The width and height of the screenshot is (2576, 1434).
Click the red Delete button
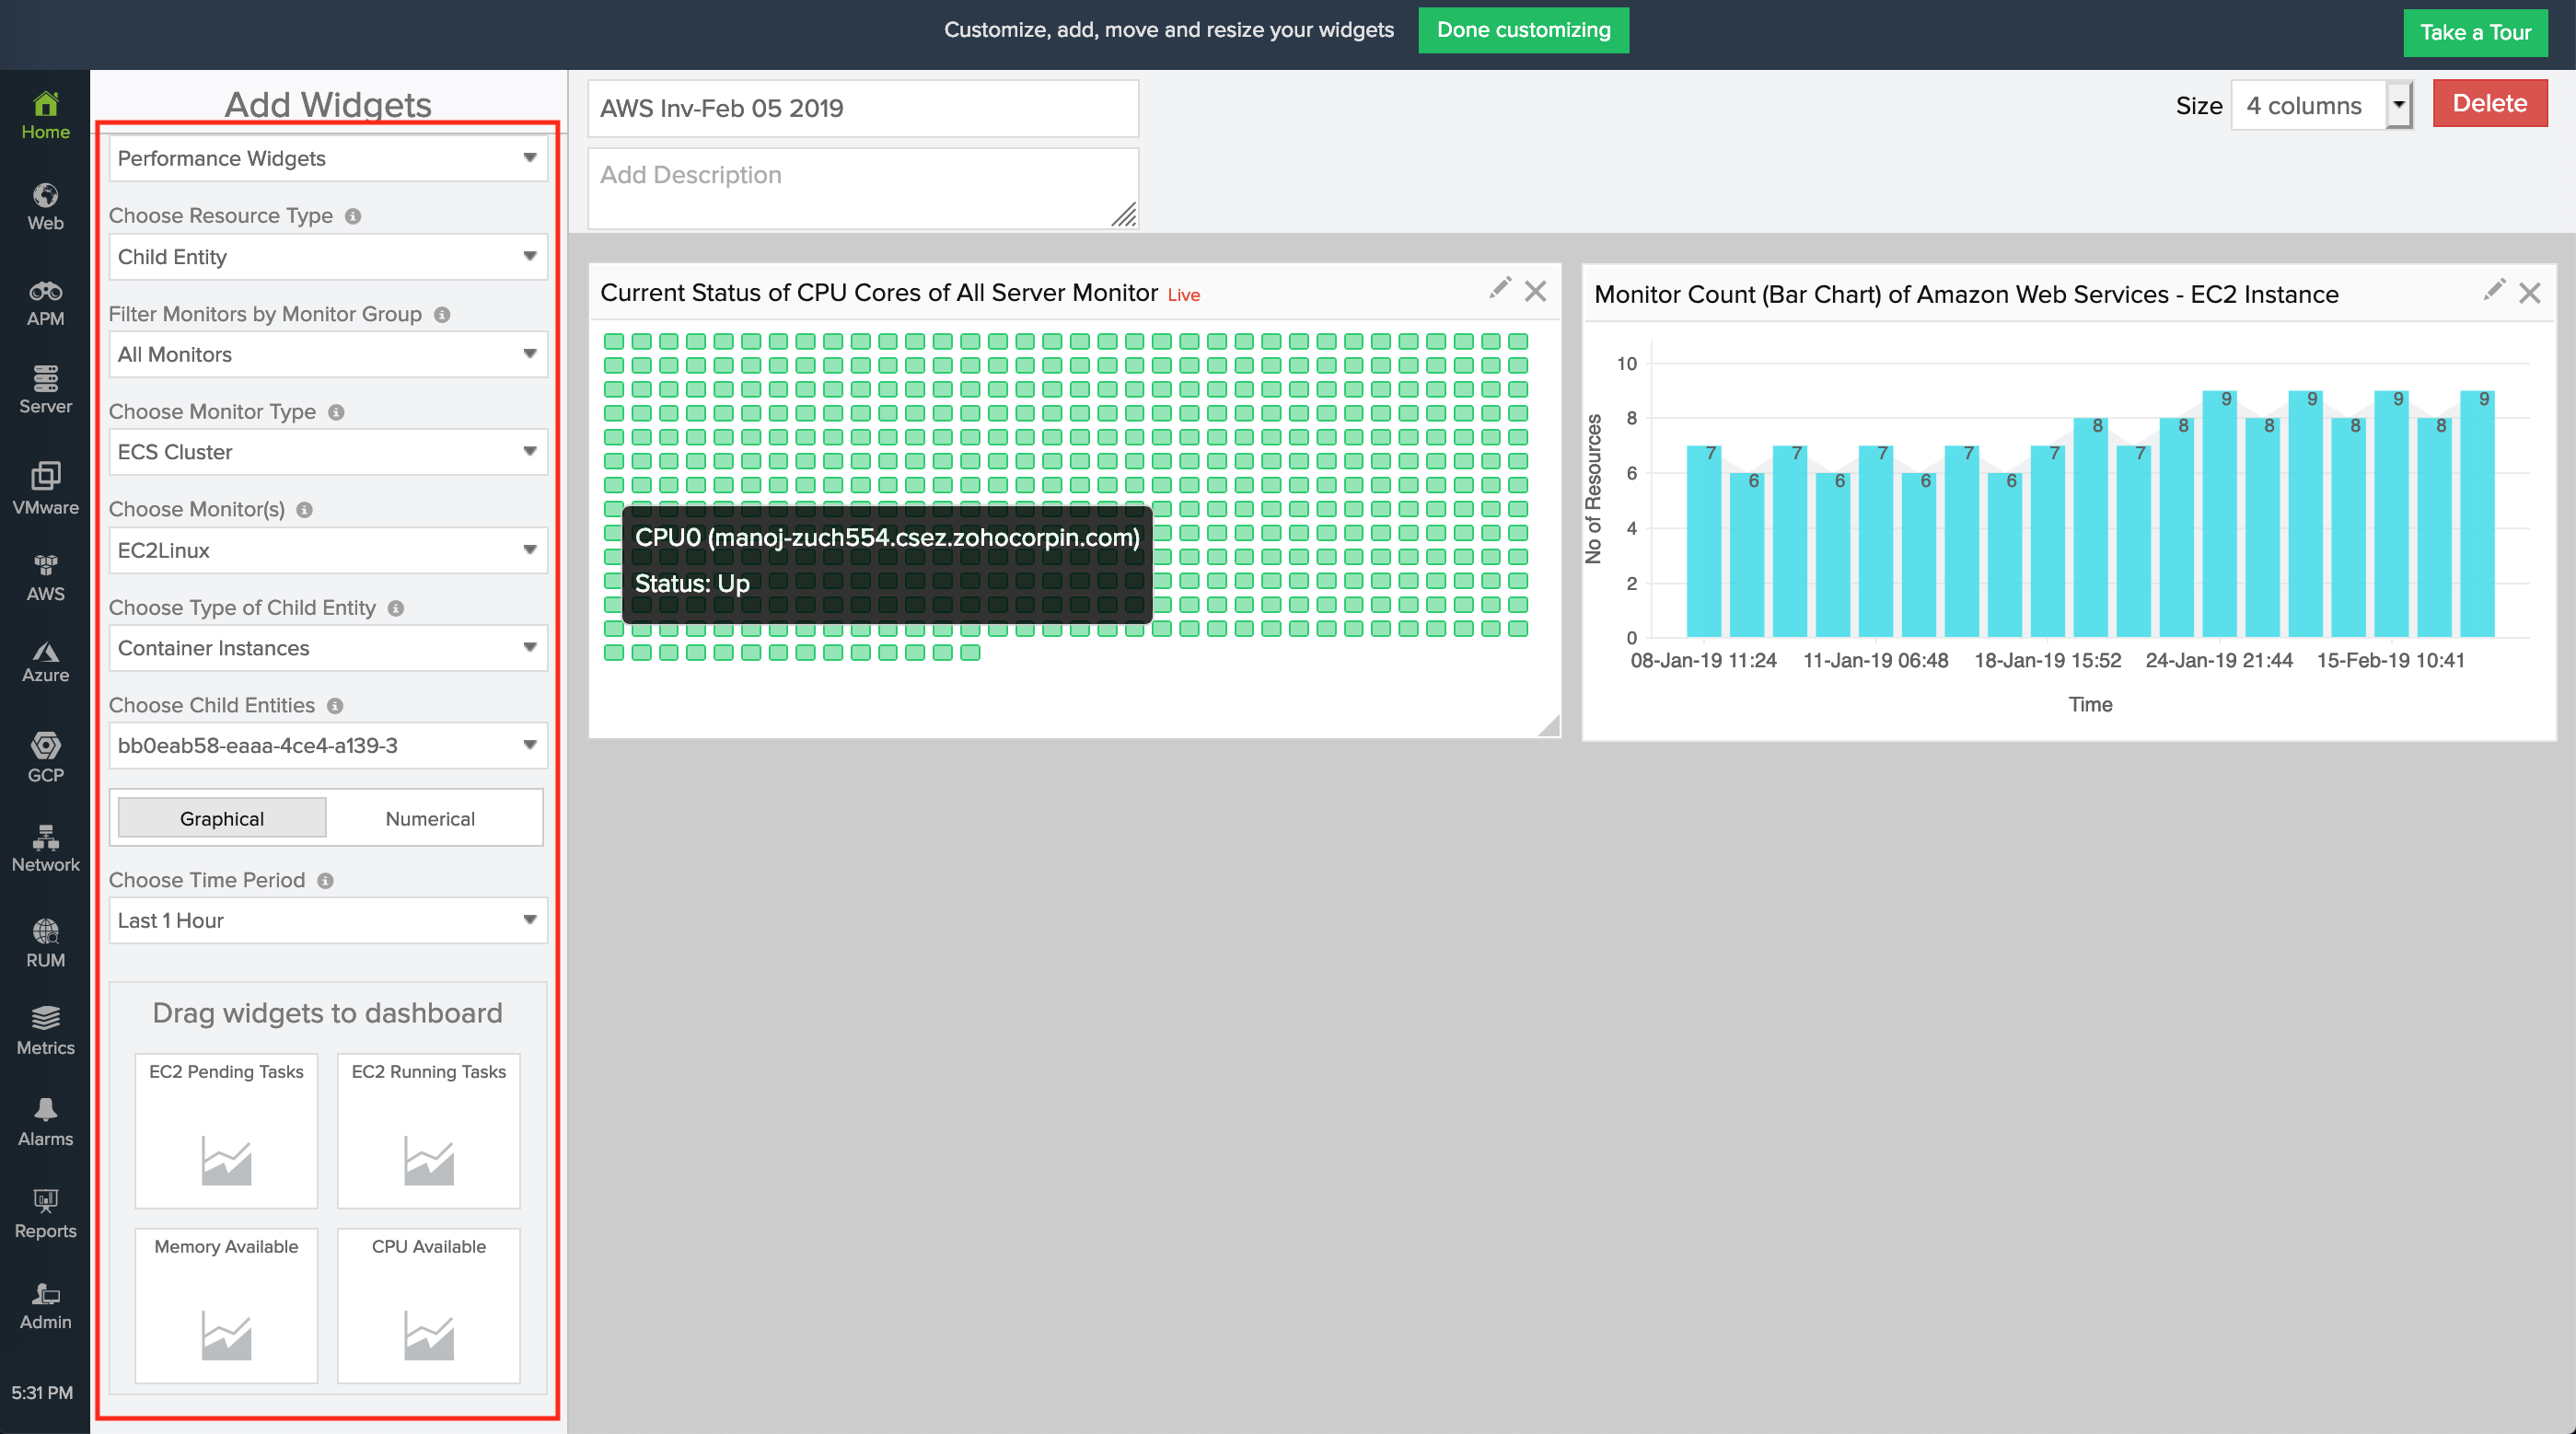click(x=2489, y=103)
